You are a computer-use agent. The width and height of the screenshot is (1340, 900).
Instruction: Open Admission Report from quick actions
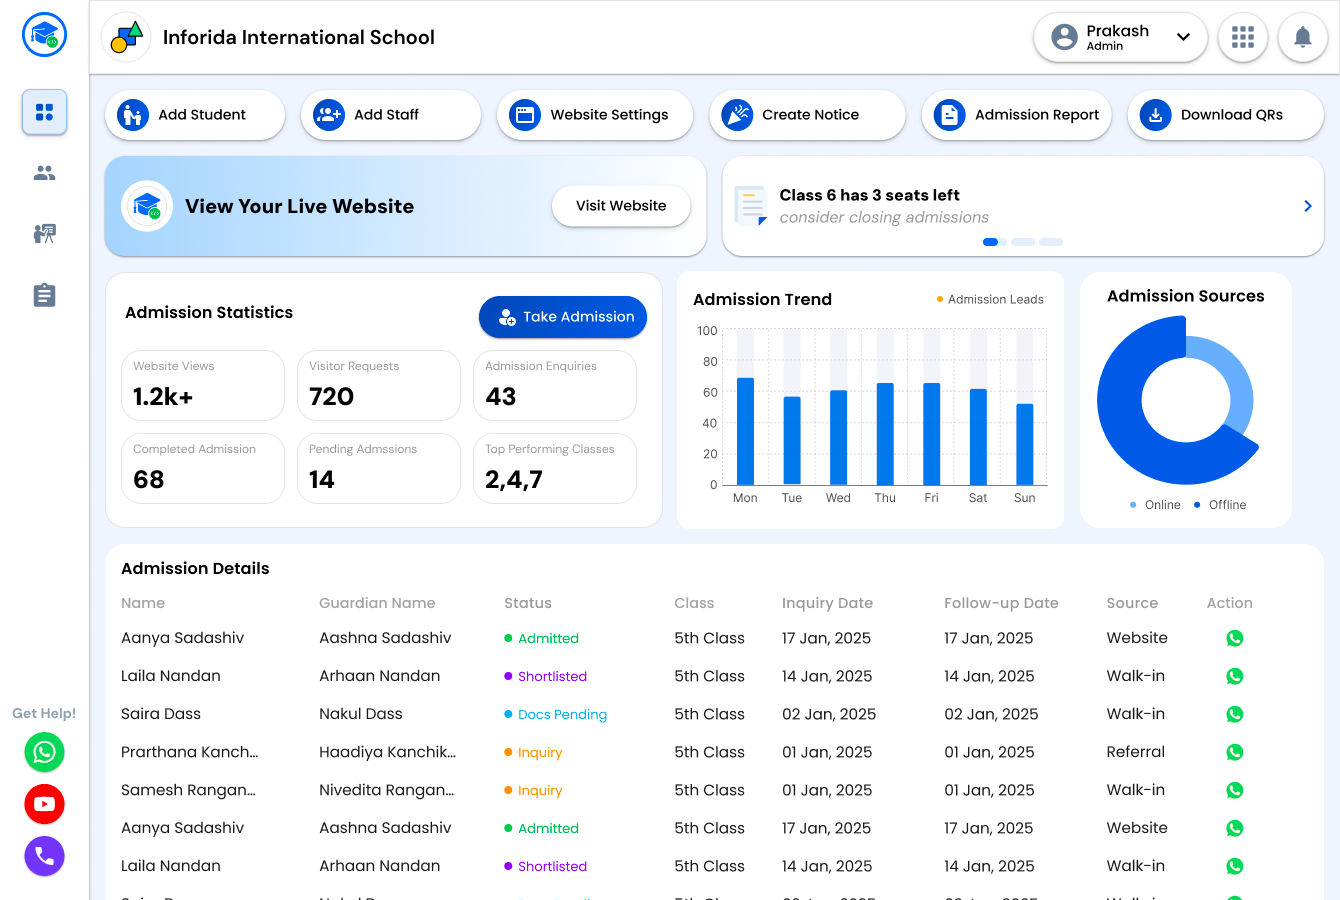pyautogui.click(x=1017, y=115)
